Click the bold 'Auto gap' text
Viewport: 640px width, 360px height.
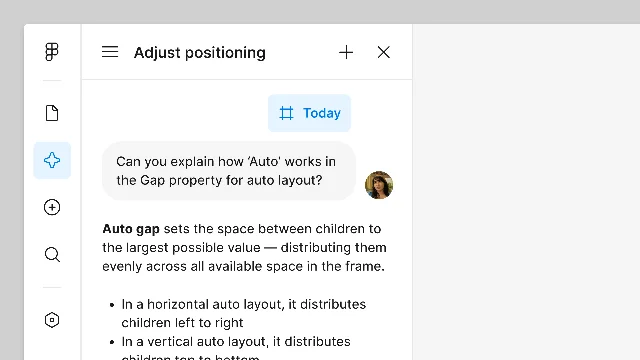(131, 229)
